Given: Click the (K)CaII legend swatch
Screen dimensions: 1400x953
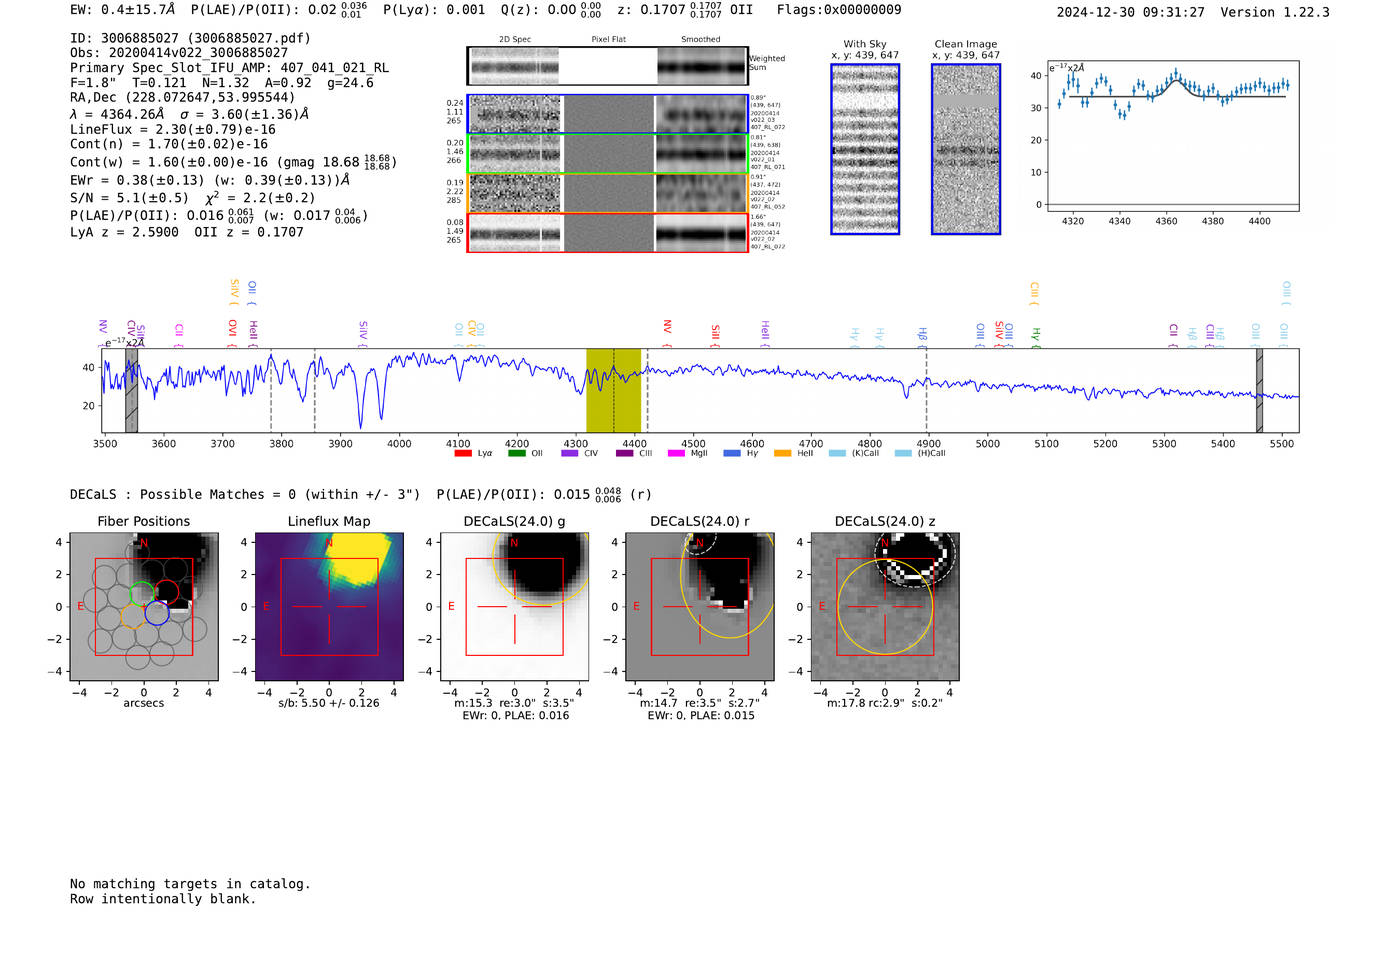Looking at the screenshot, I should [837, 453].
